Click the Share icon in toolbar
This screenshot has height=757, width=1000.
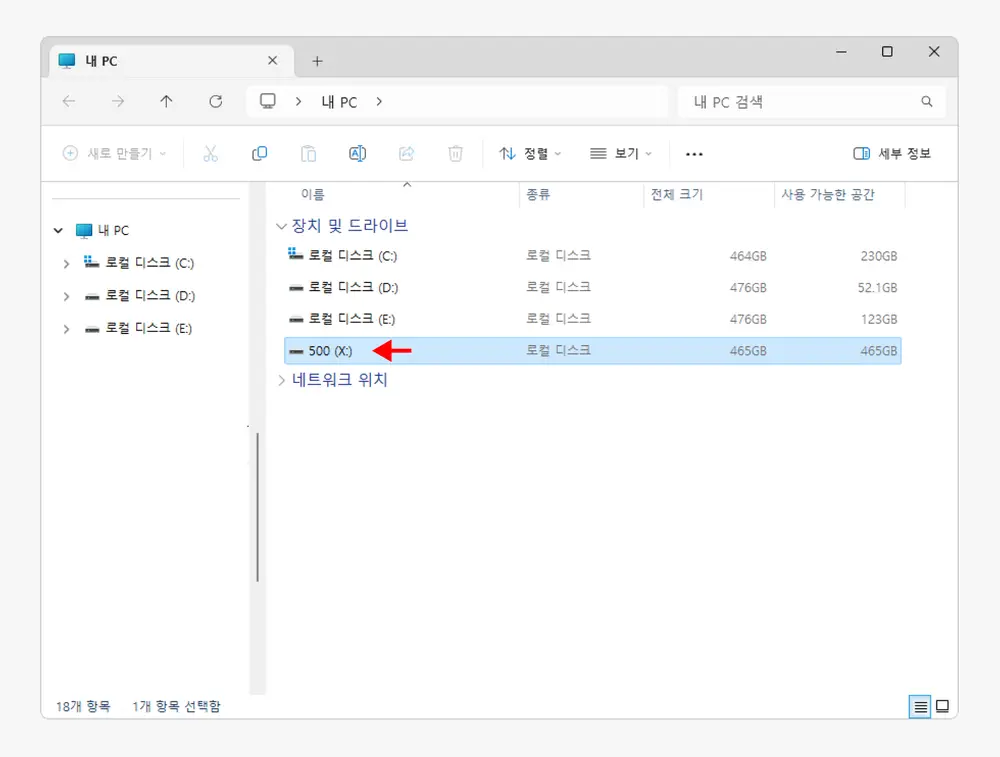[x=406, y=153]
